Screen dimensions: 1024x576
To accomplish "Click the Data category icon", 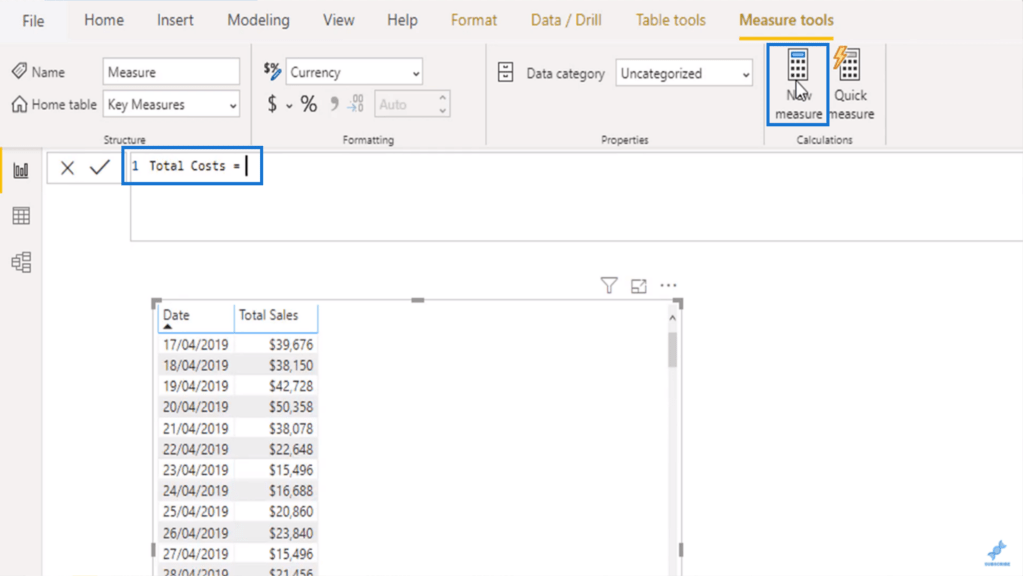I will click(505, 72).
